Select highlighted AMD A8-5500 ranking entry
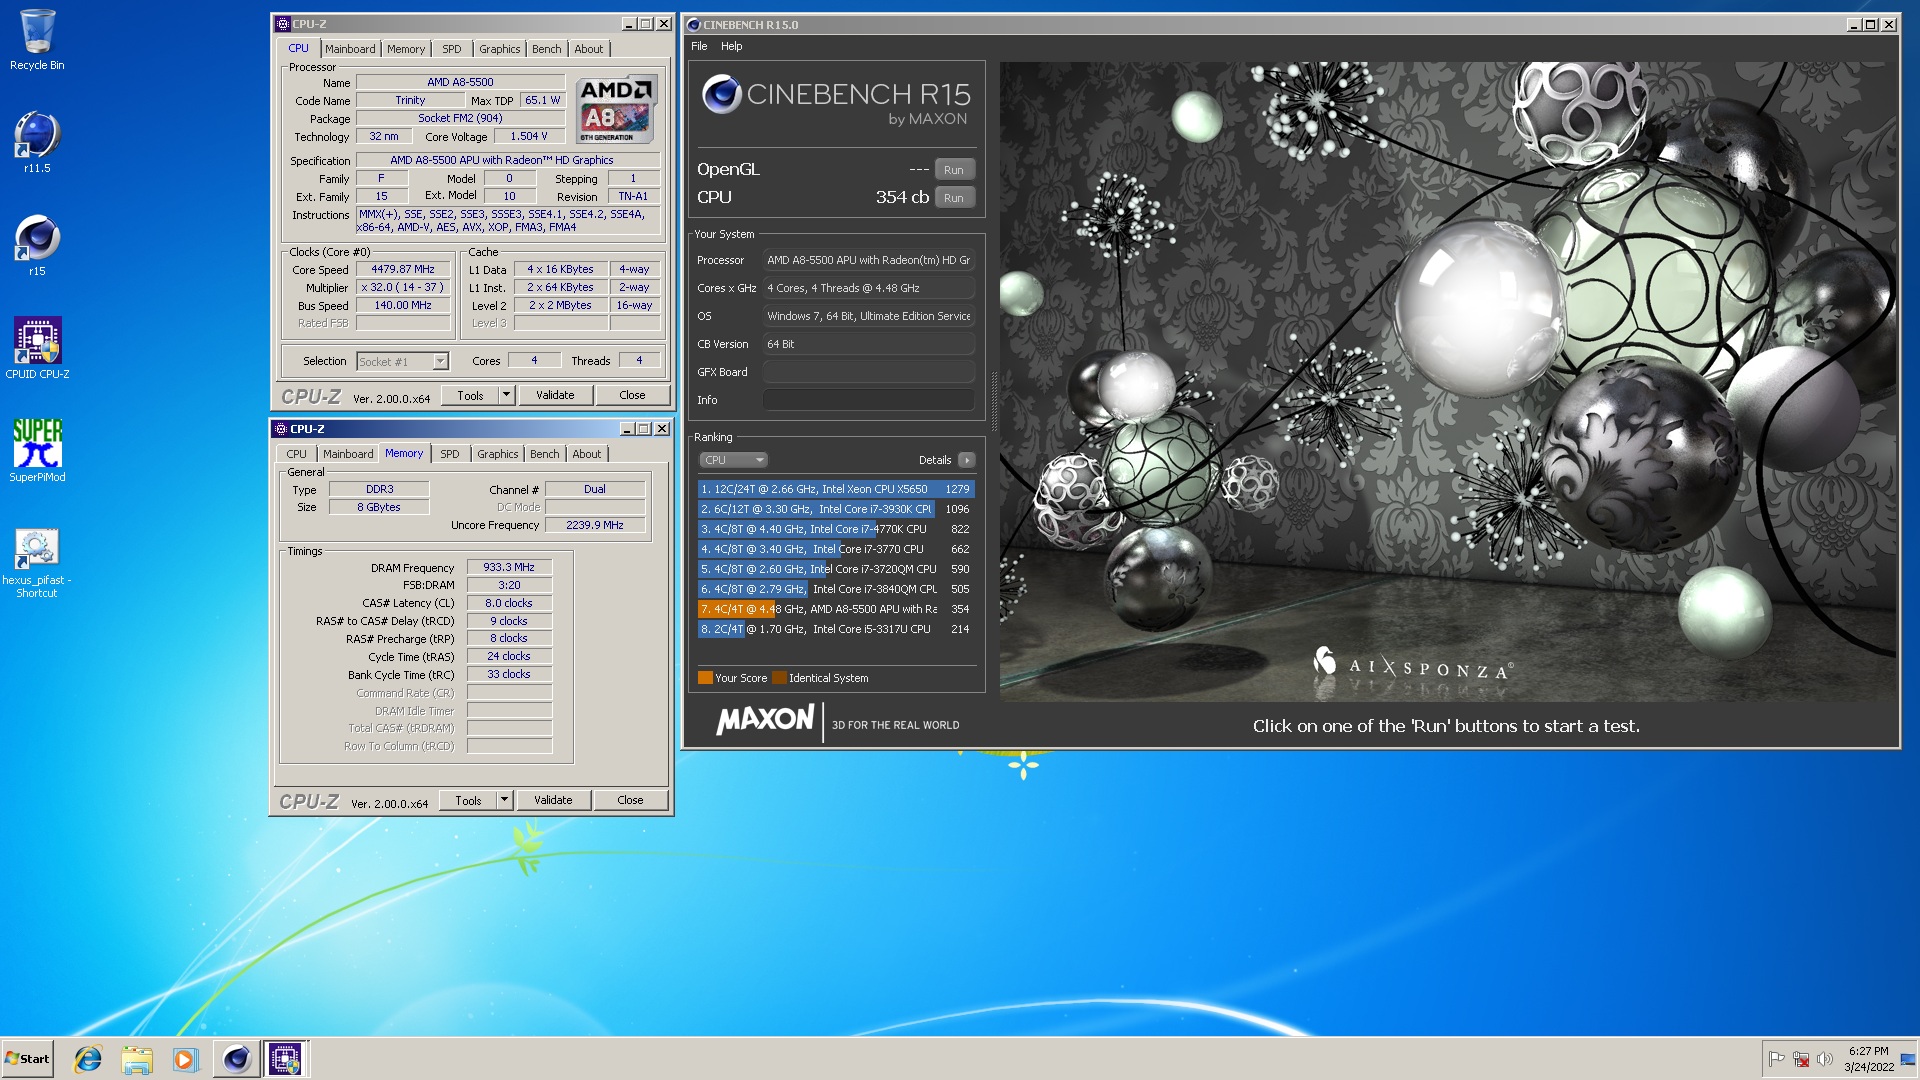Viewport: 1920px width, 1080px height. [836, 609]
